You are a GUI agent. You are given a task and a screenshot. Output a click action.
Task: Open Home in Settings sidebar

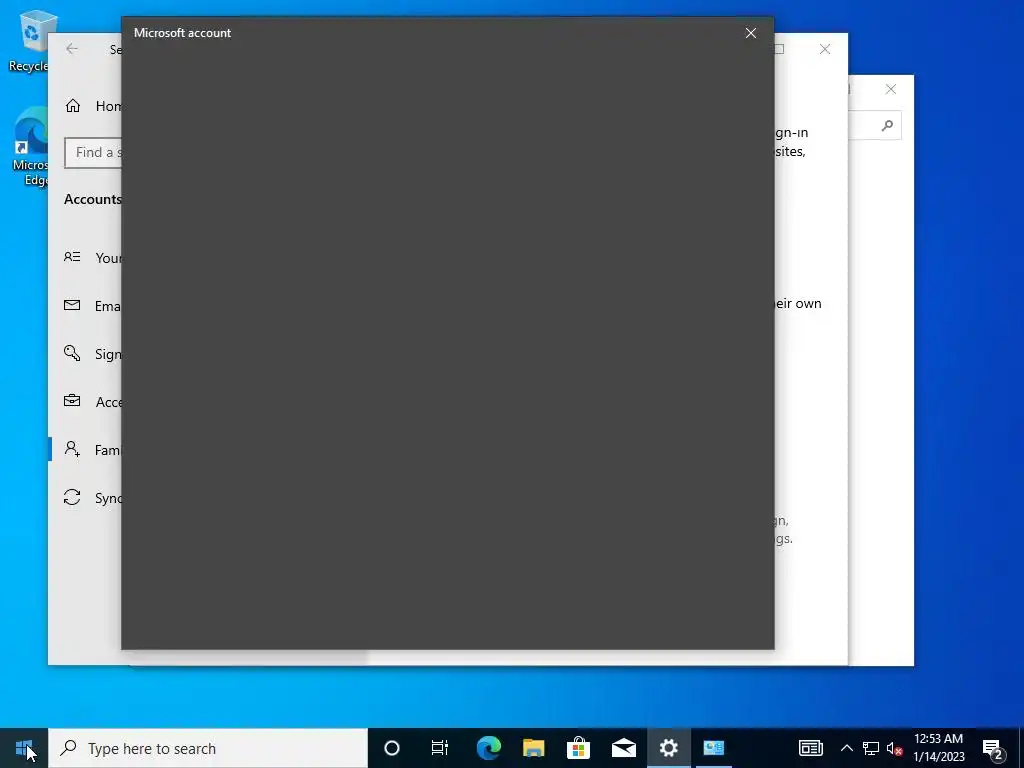tap(93, 106)
